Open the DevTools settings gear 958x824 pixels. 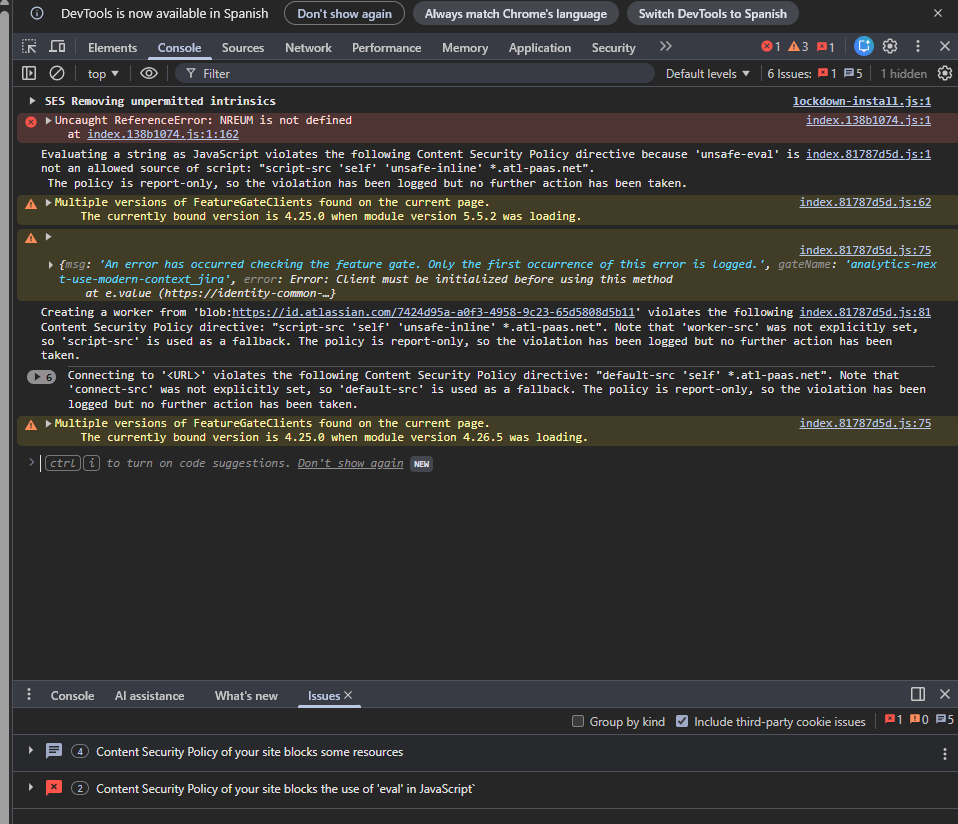point(890,46)
